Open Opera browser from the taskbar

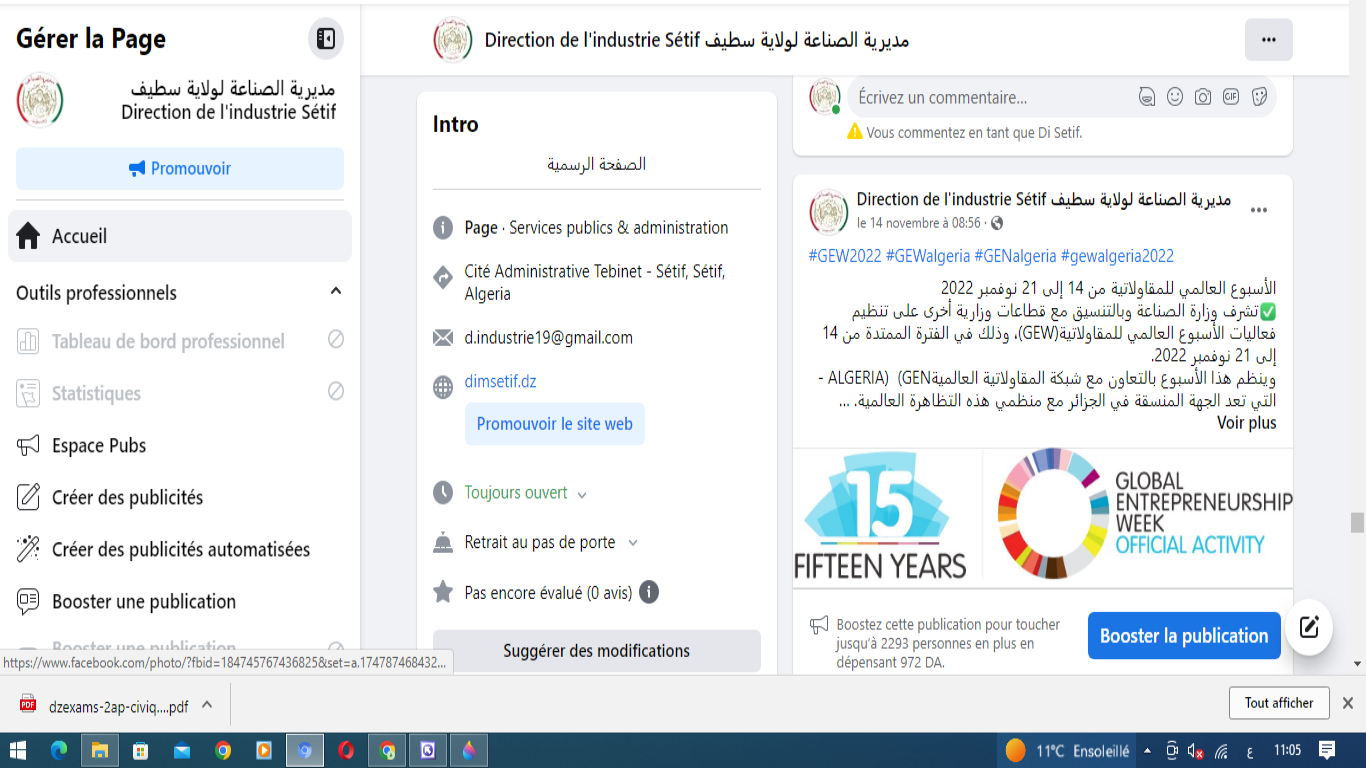point(346,750)
